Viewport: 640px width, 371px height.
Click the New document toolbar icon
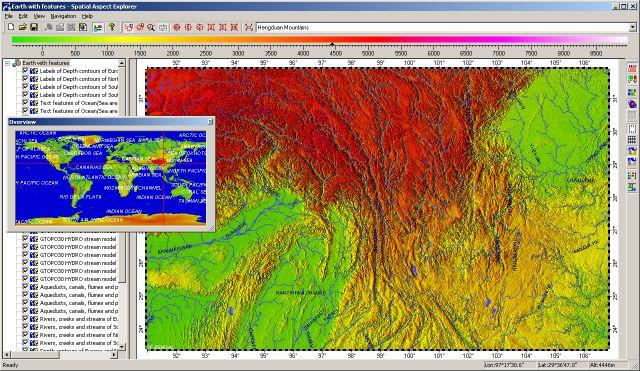coord(11,27)
